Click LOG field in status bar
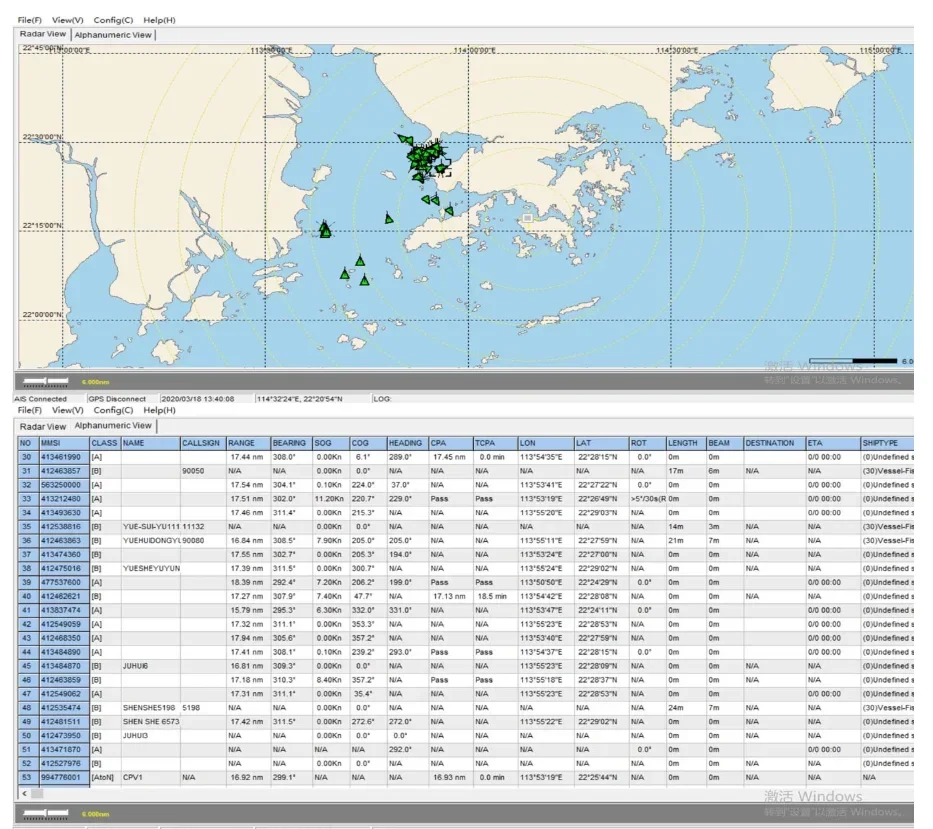The width and height of the screenshot is (933, 829). coord(382,399)
